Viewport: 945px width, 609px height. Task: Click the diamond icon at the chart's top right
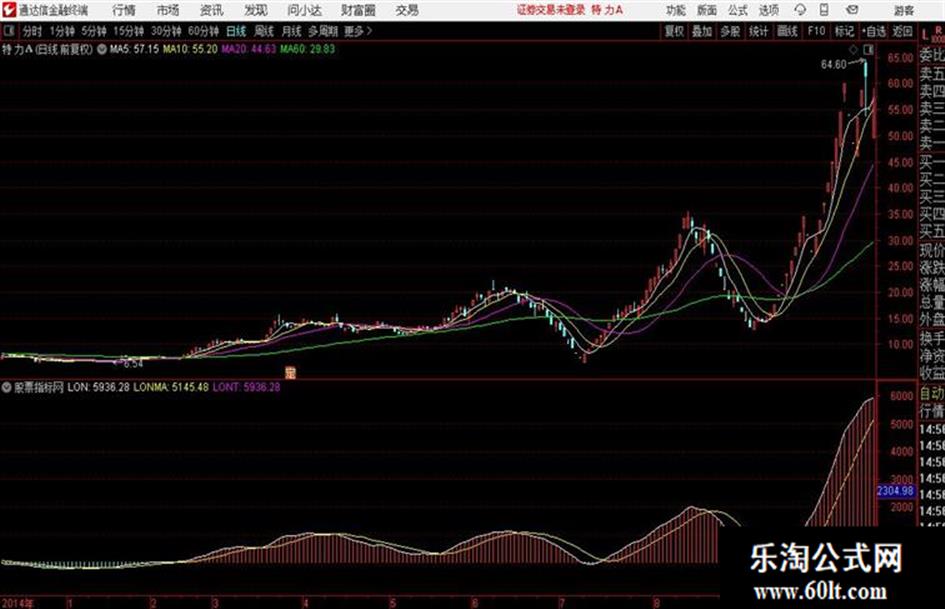click(x=853, y=49)
